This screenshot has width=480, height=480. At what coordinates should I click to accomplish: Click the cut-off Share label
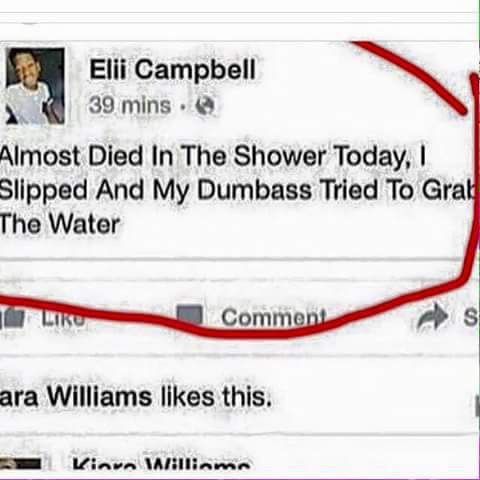click(470, 317)
